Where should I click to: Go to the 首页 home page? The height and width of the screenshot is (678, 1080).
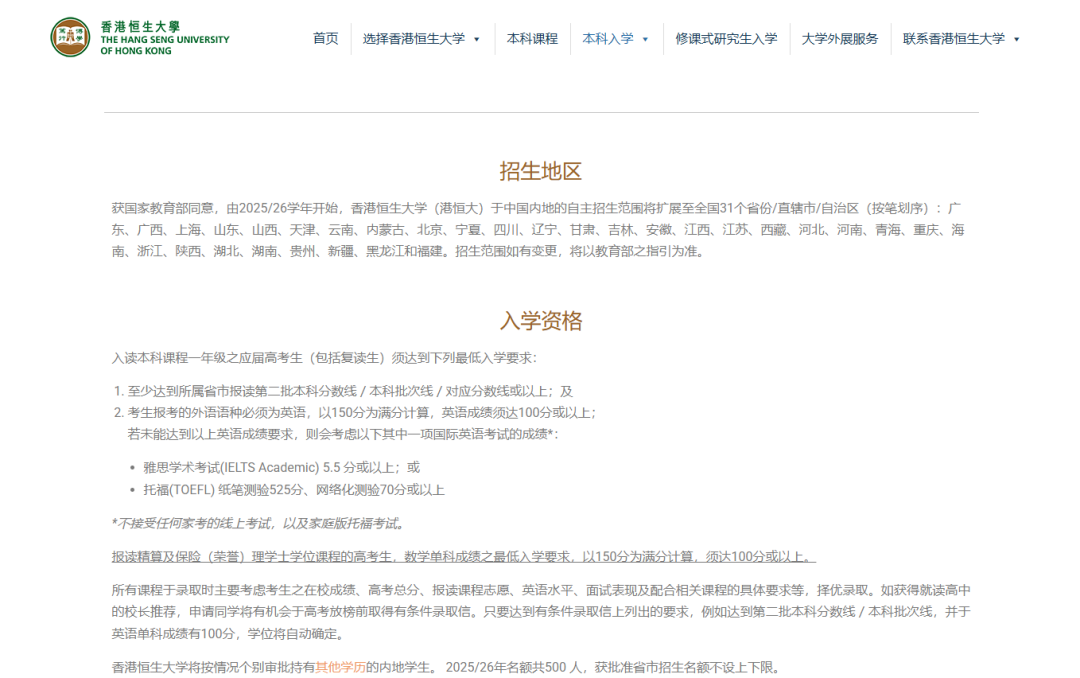pyautogui.click(x=325, y=39)
